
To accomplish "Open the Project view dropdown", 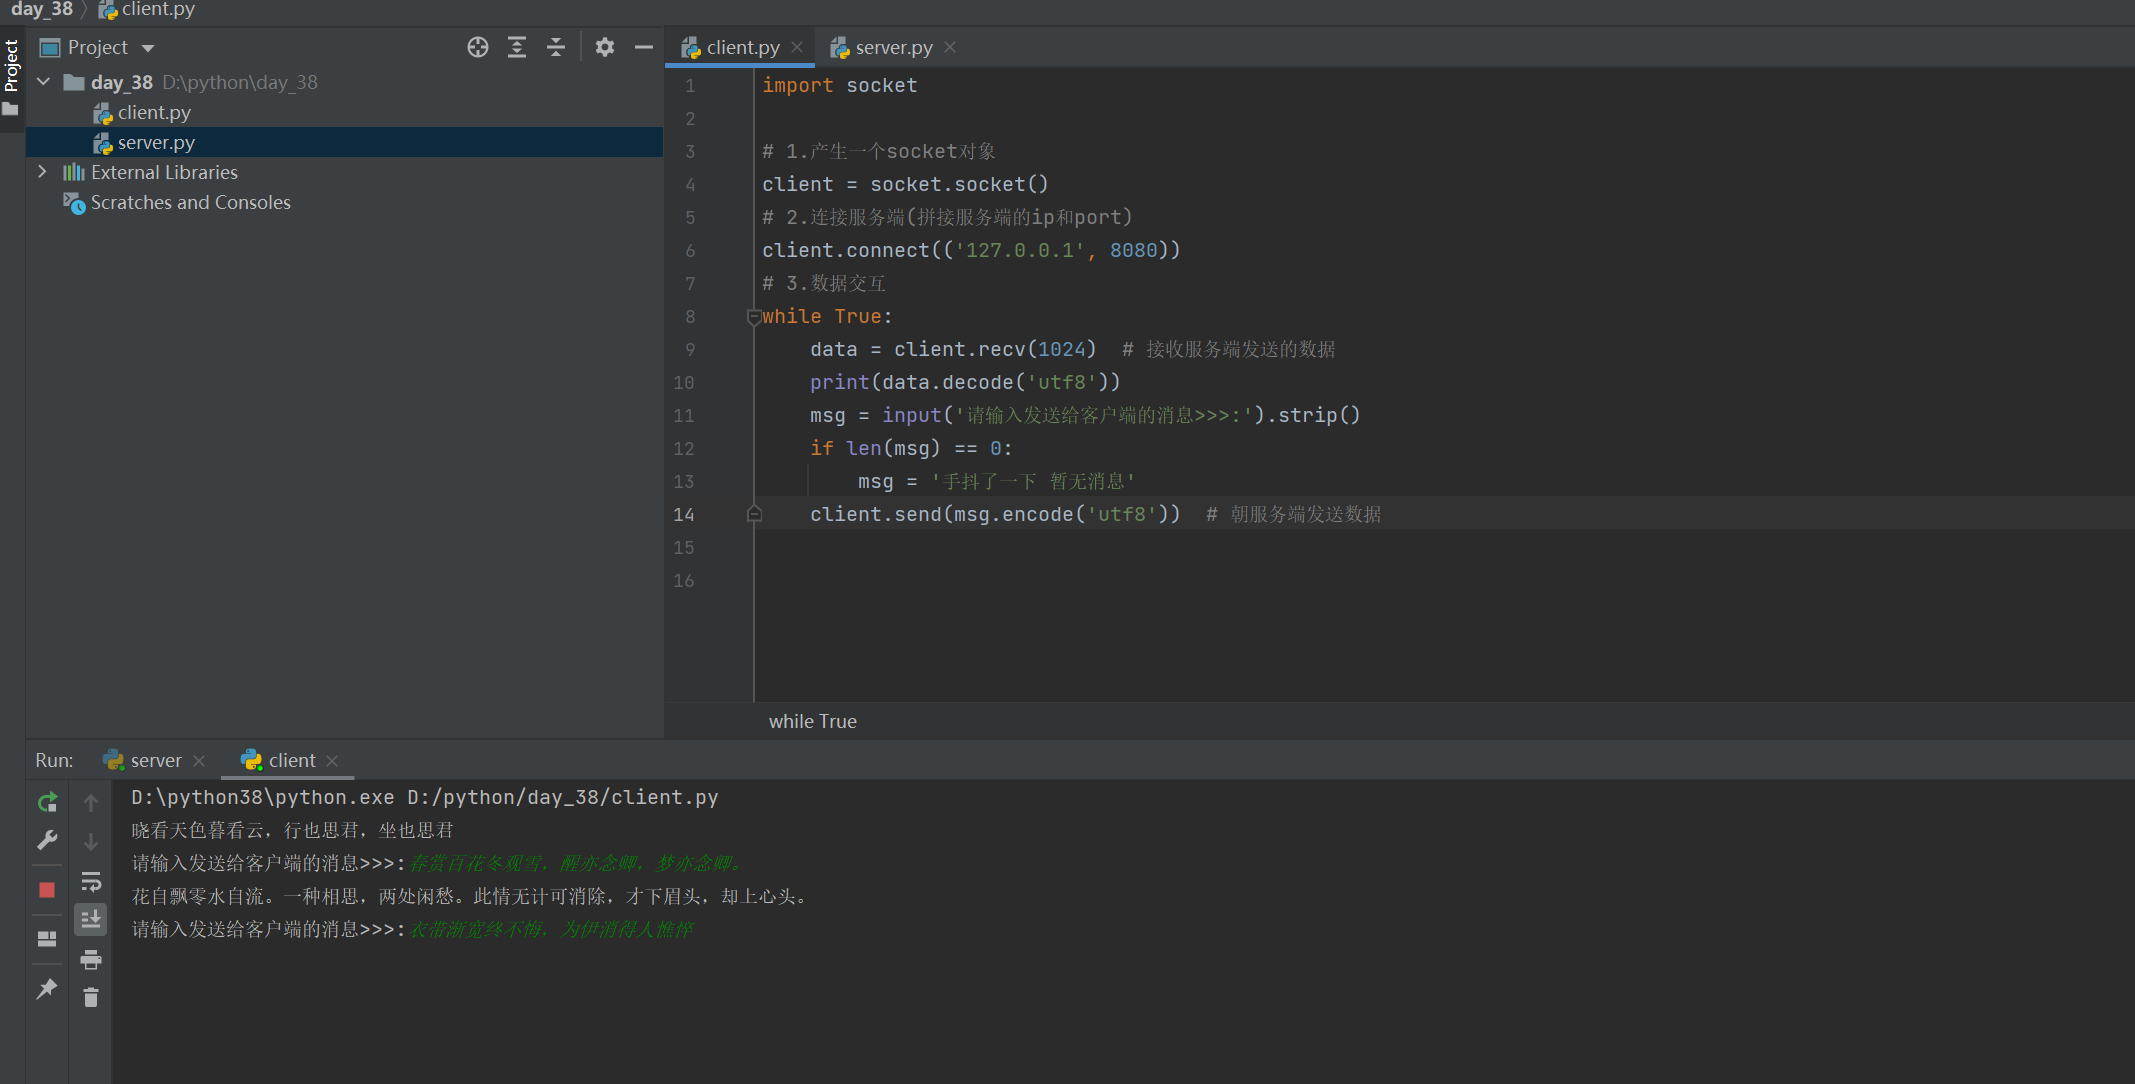I will coord(148,48).
